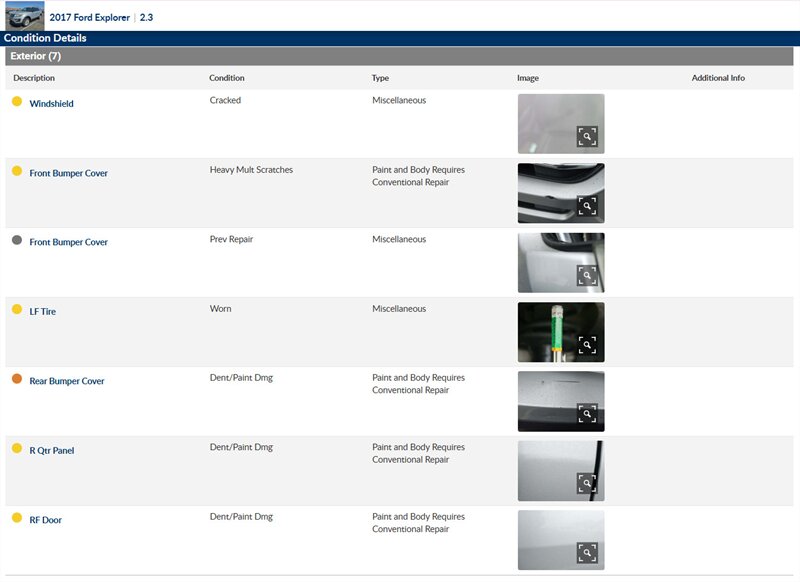
Task: Open the Rear Bumper Cover link
Action: [67, 381]
